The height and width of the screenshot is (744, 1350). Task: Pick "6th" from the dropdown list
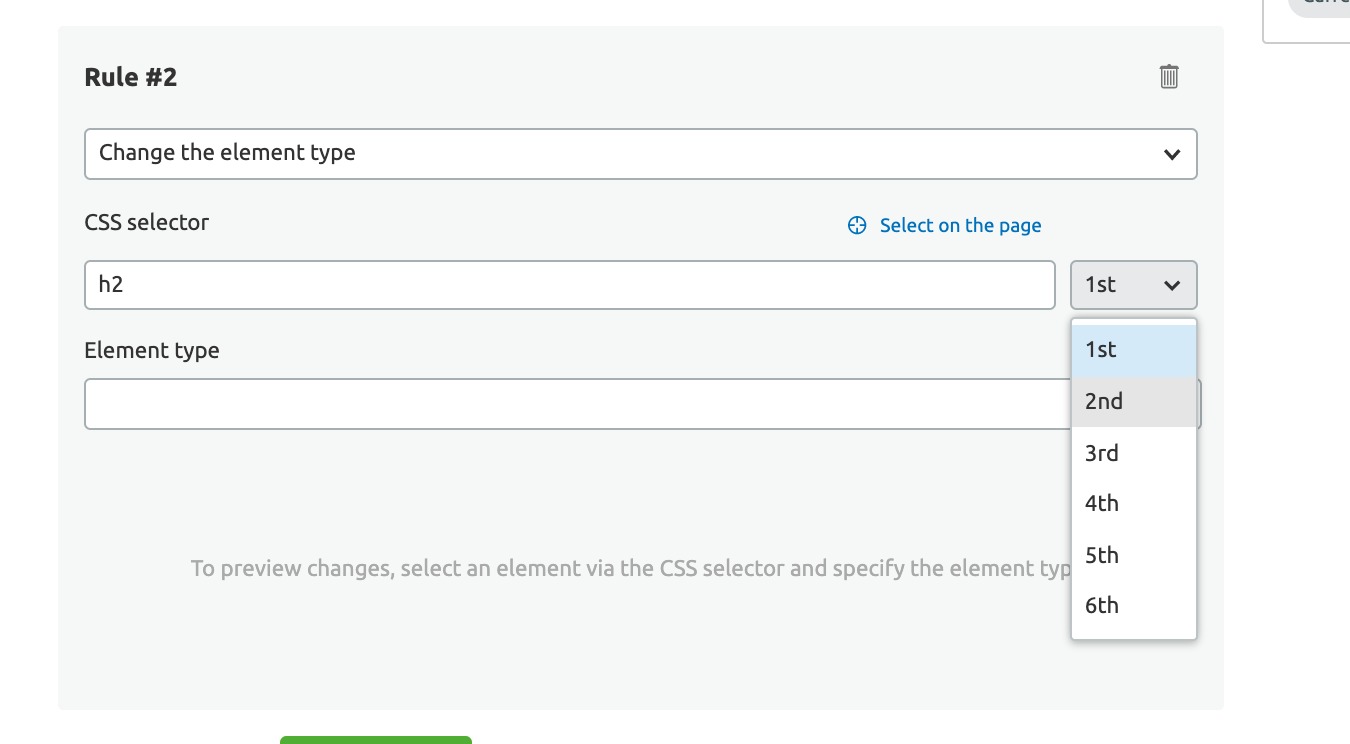(1133, 605)
